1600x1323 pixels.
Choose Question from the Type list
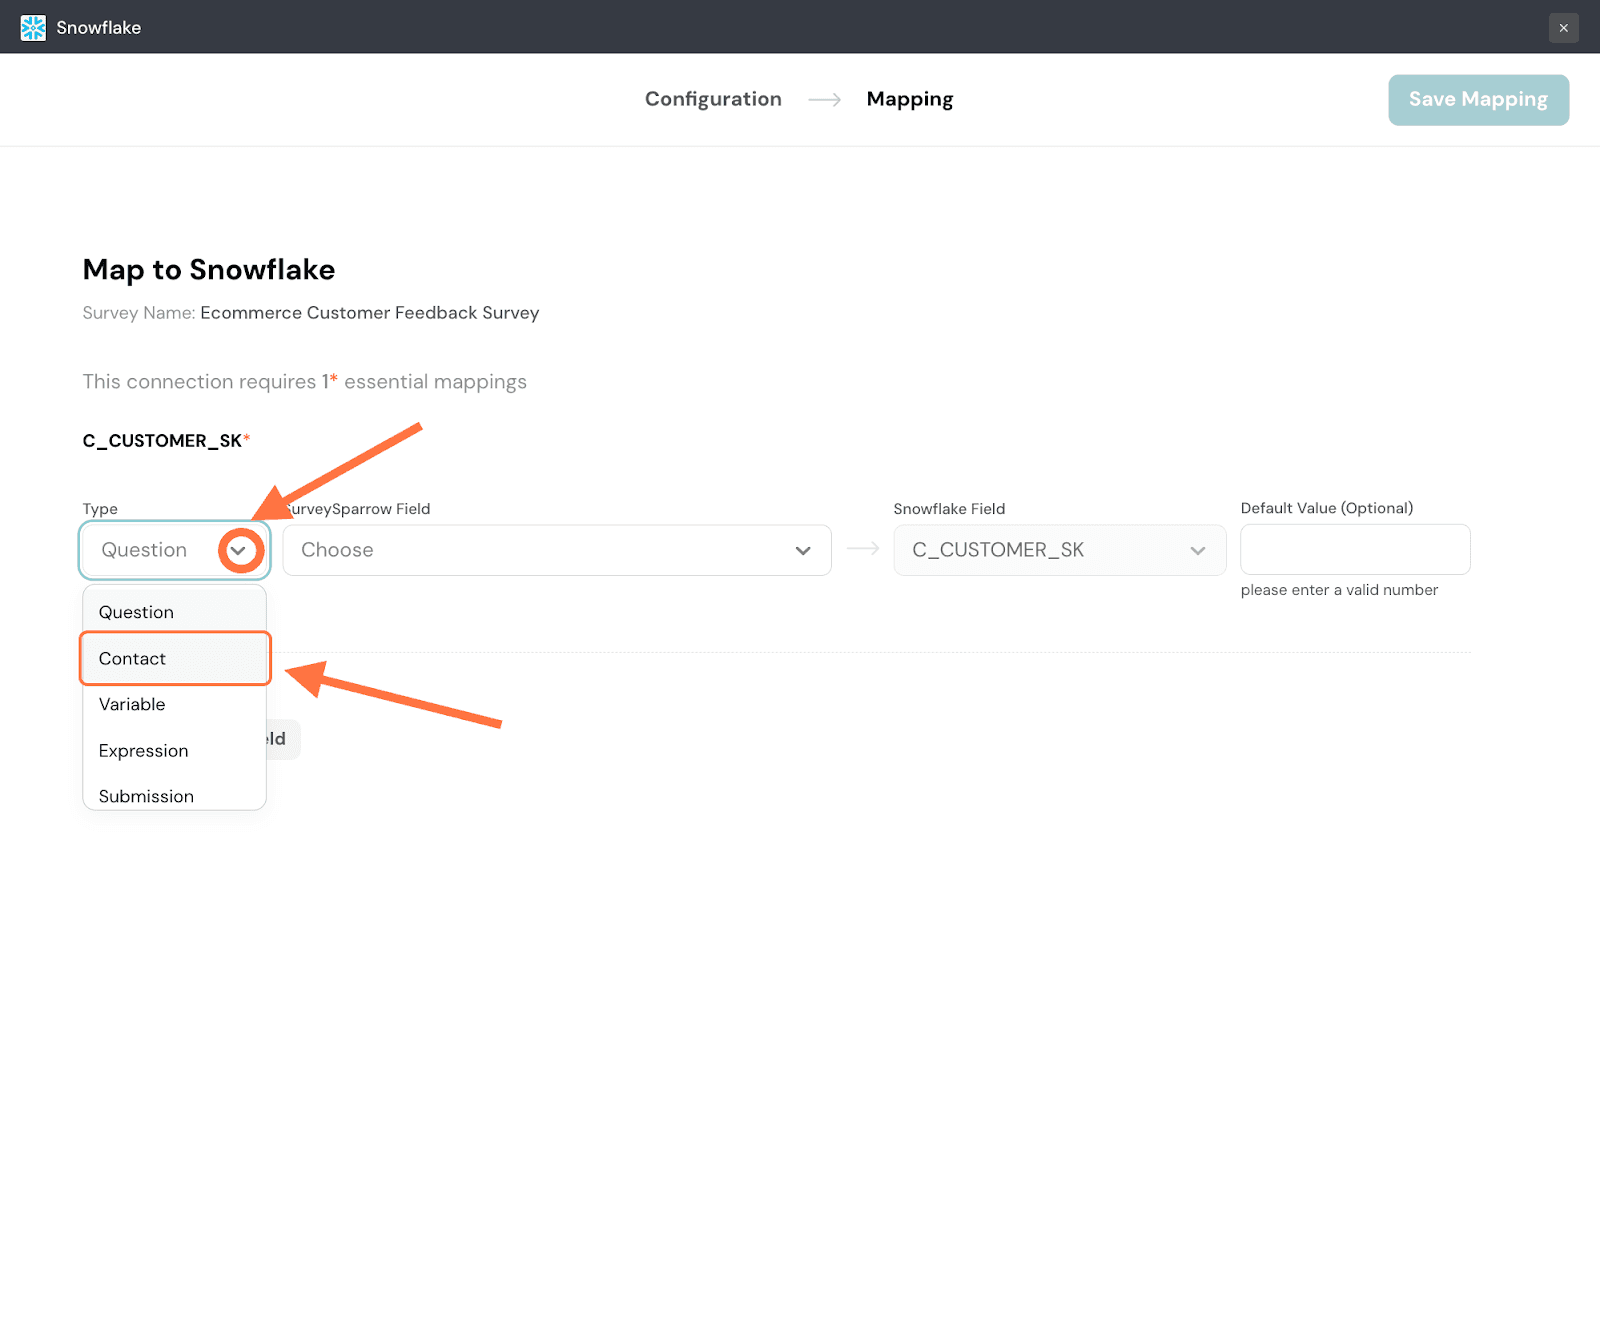136,612
